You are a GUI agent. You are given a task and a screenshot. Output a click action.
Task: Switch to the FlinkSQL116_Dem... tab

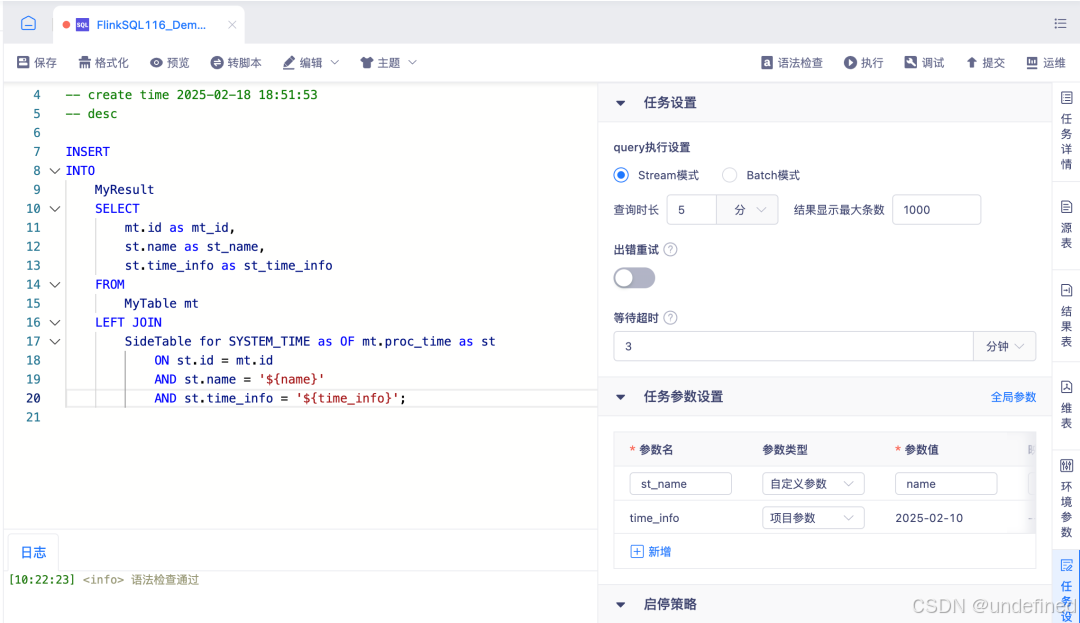pos(149,25)
